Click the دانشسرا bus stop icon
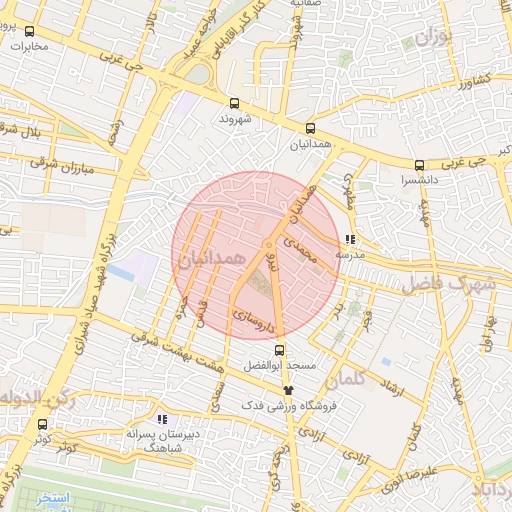512x512 pixels. pos(419,165)
